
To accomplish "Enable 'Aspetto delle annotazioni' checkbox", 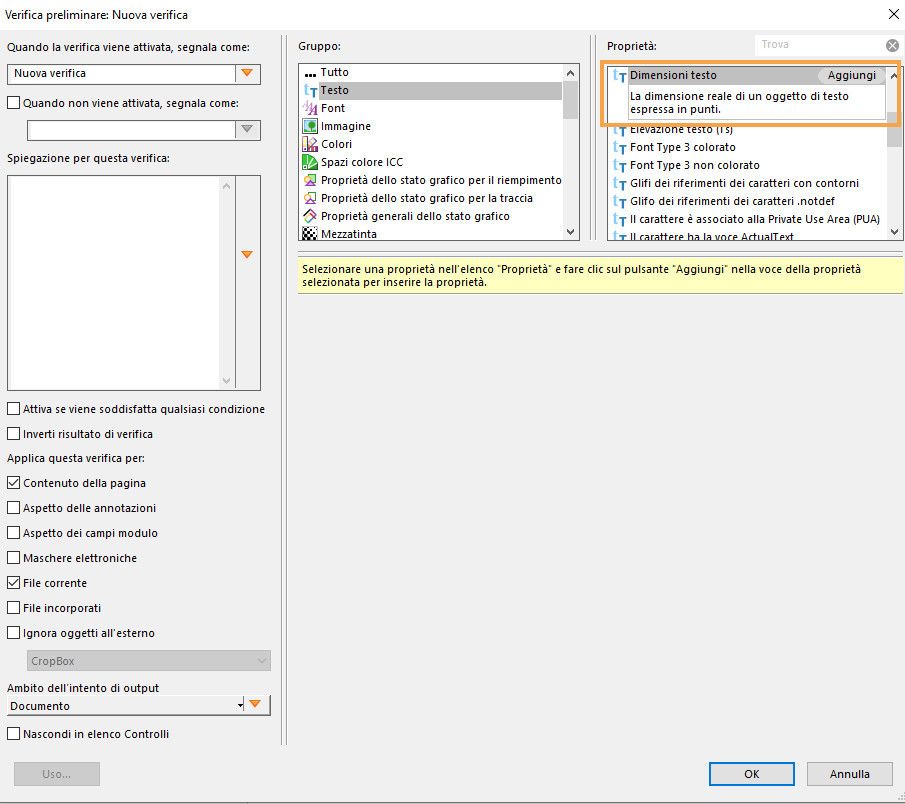I will tap(13, 507).
